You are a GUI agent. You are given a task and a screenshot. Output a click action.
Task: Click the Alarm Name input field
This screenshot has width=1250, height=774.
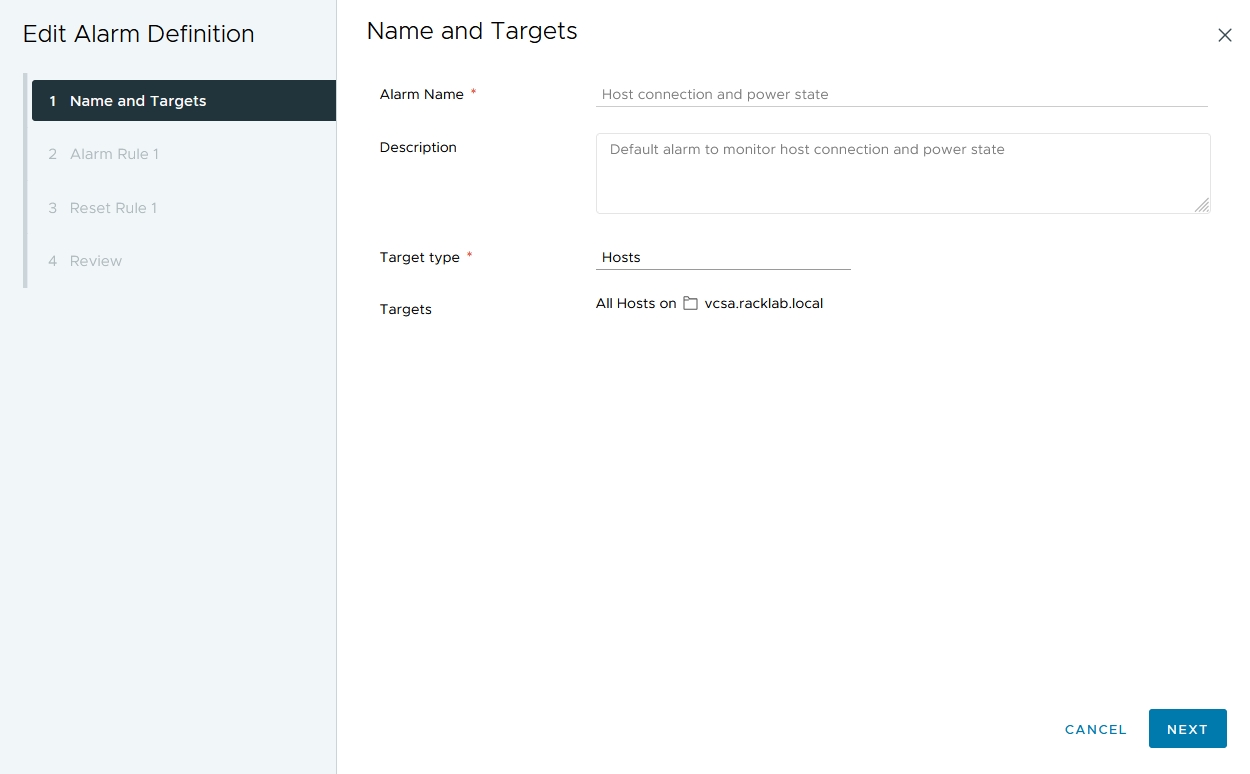(x=900, y=94)
